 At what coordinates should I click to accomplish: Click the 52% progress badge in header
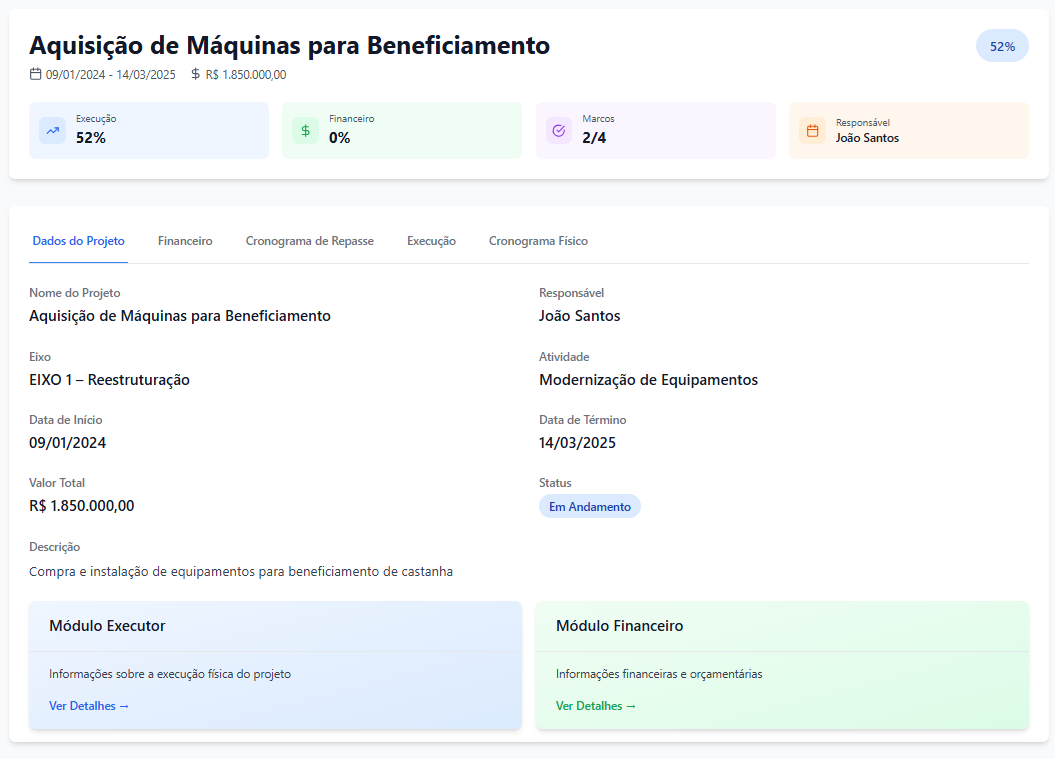pyautogui.click(x=1002, y=46)
